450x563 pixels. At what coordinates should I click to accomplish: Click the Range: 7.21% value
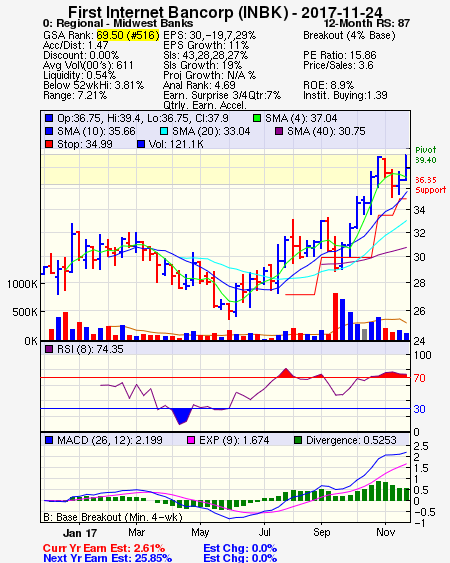[75, 96]
